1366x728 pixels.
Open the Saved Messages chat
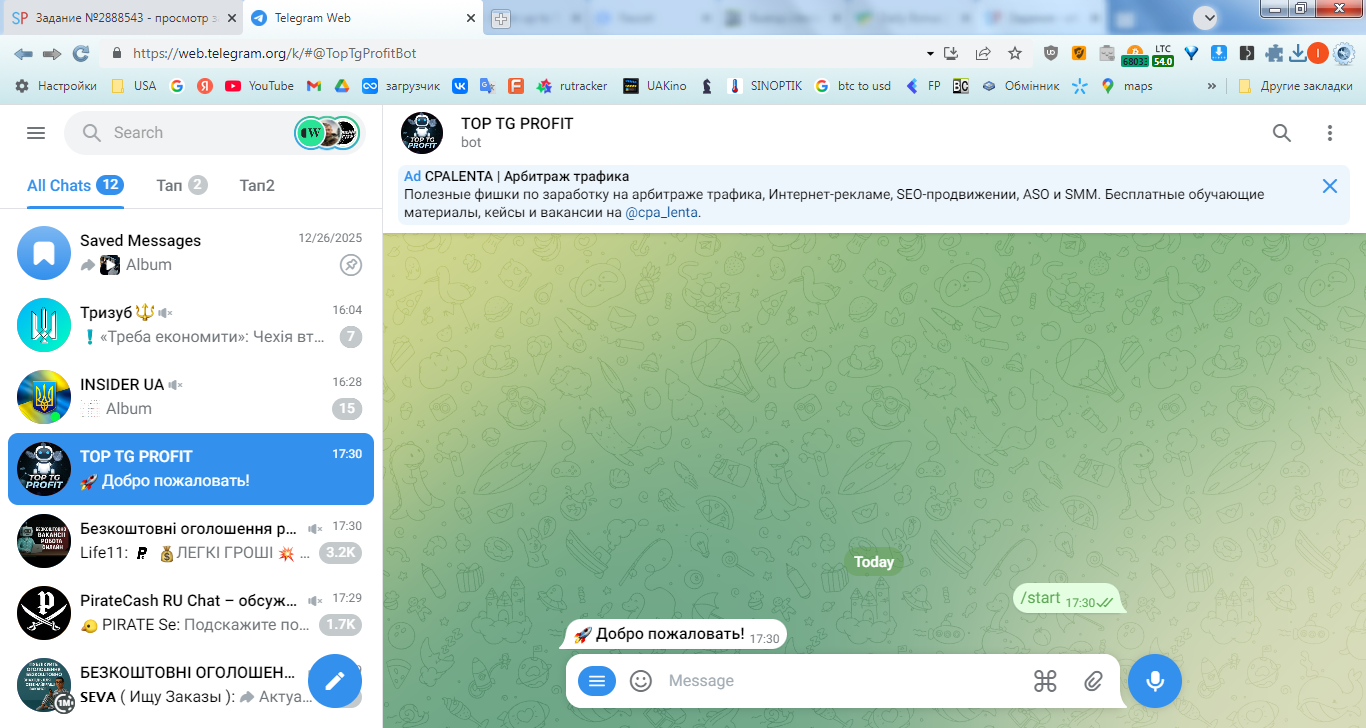(x=191, y=253)
